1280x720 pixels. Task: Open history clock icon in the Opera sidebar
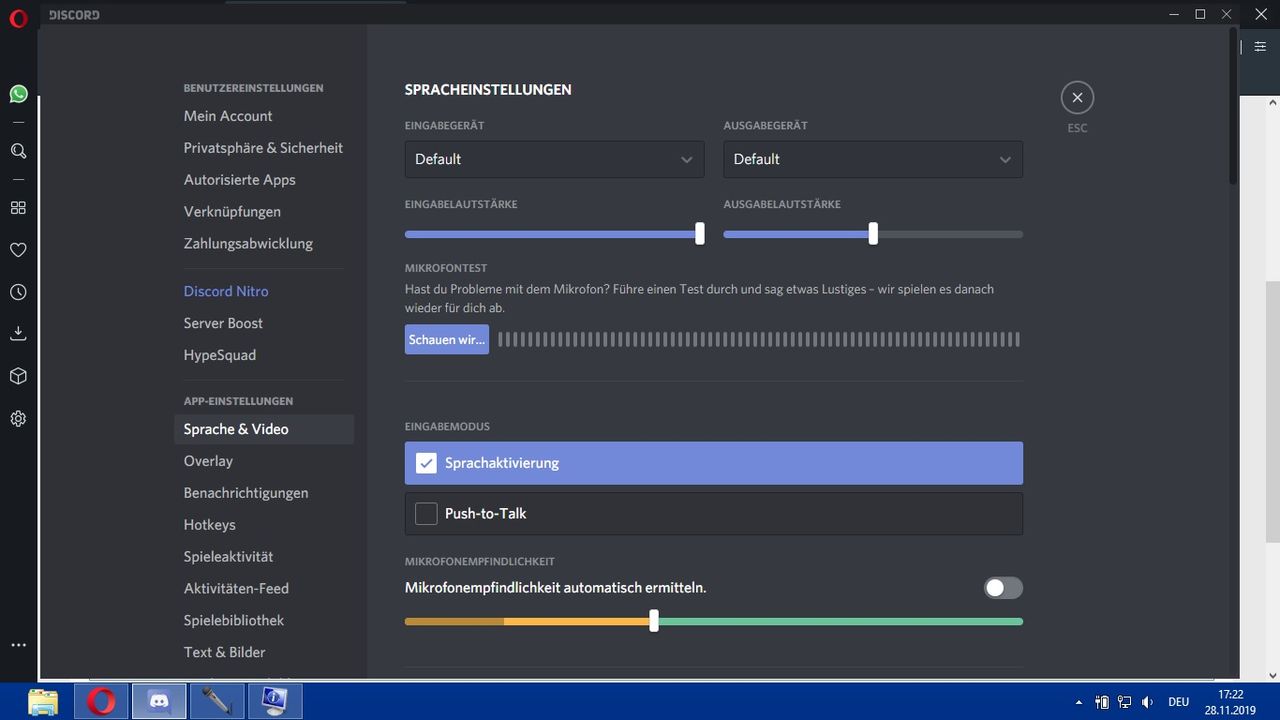coord(18,292)
